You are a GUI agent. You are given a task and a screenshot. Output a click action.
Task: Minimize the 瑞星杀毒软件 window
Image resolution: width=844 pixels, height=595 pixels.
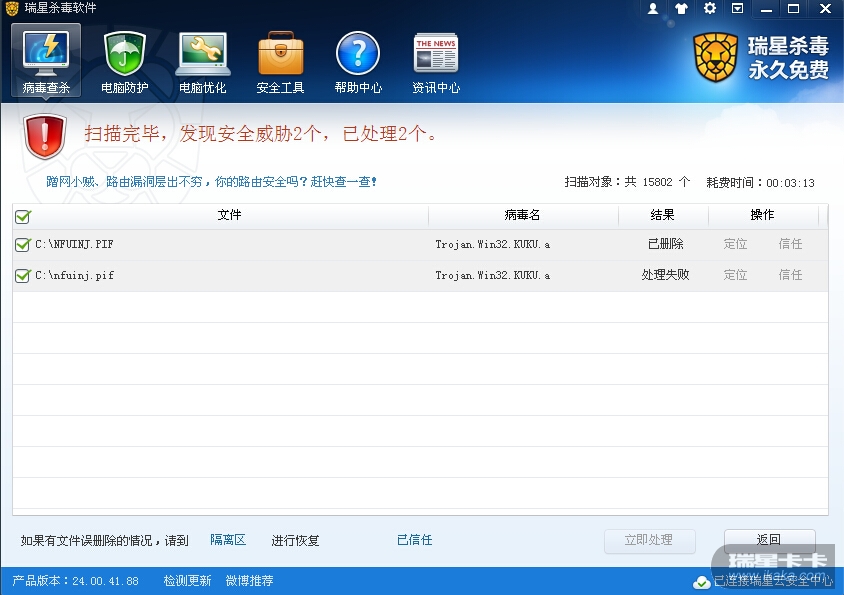point(766,9)
